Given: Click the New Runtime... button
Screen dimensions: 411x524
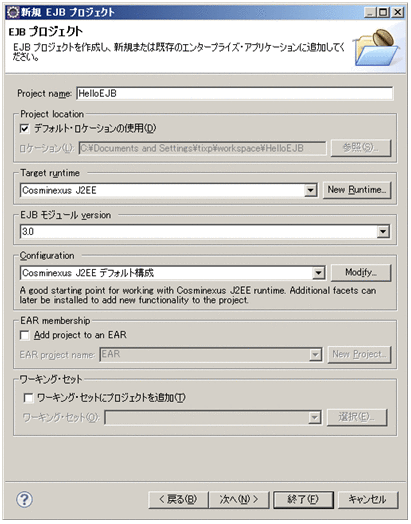Looking at the screenshot, I should (357, 190).
